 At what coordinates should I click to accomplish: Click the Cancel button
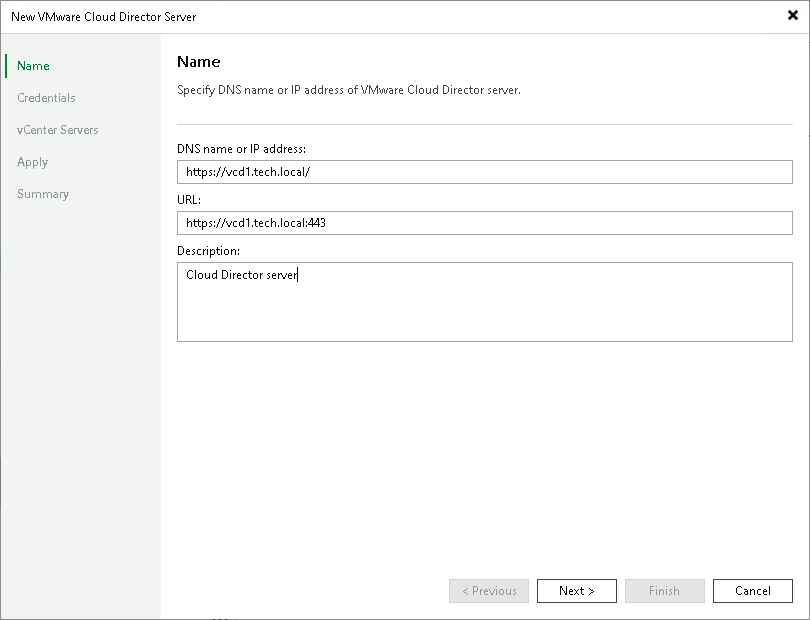(x=753, y=591)
